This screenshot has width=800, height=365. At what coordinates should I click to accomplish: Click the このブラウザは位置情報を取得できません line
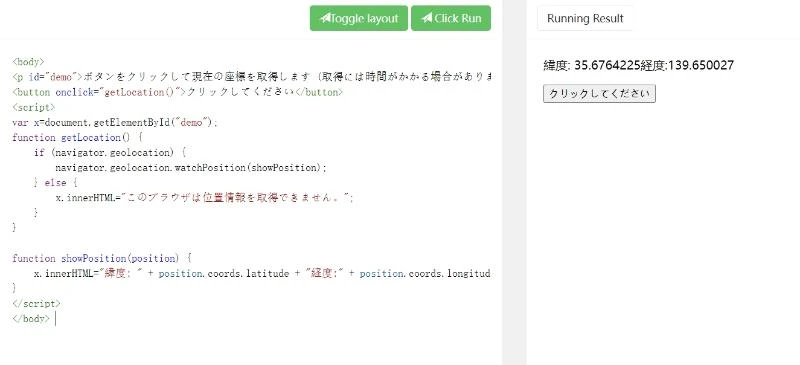point(205,198)
